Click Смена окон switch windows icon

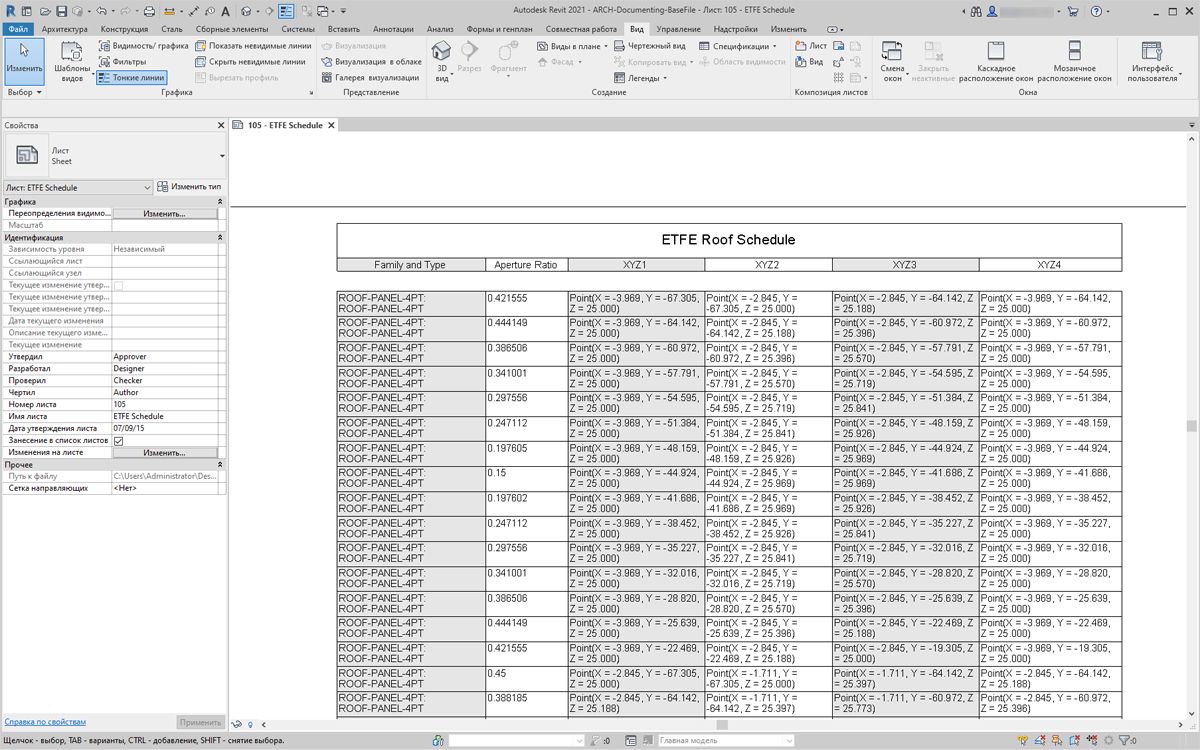pos(892,61)
